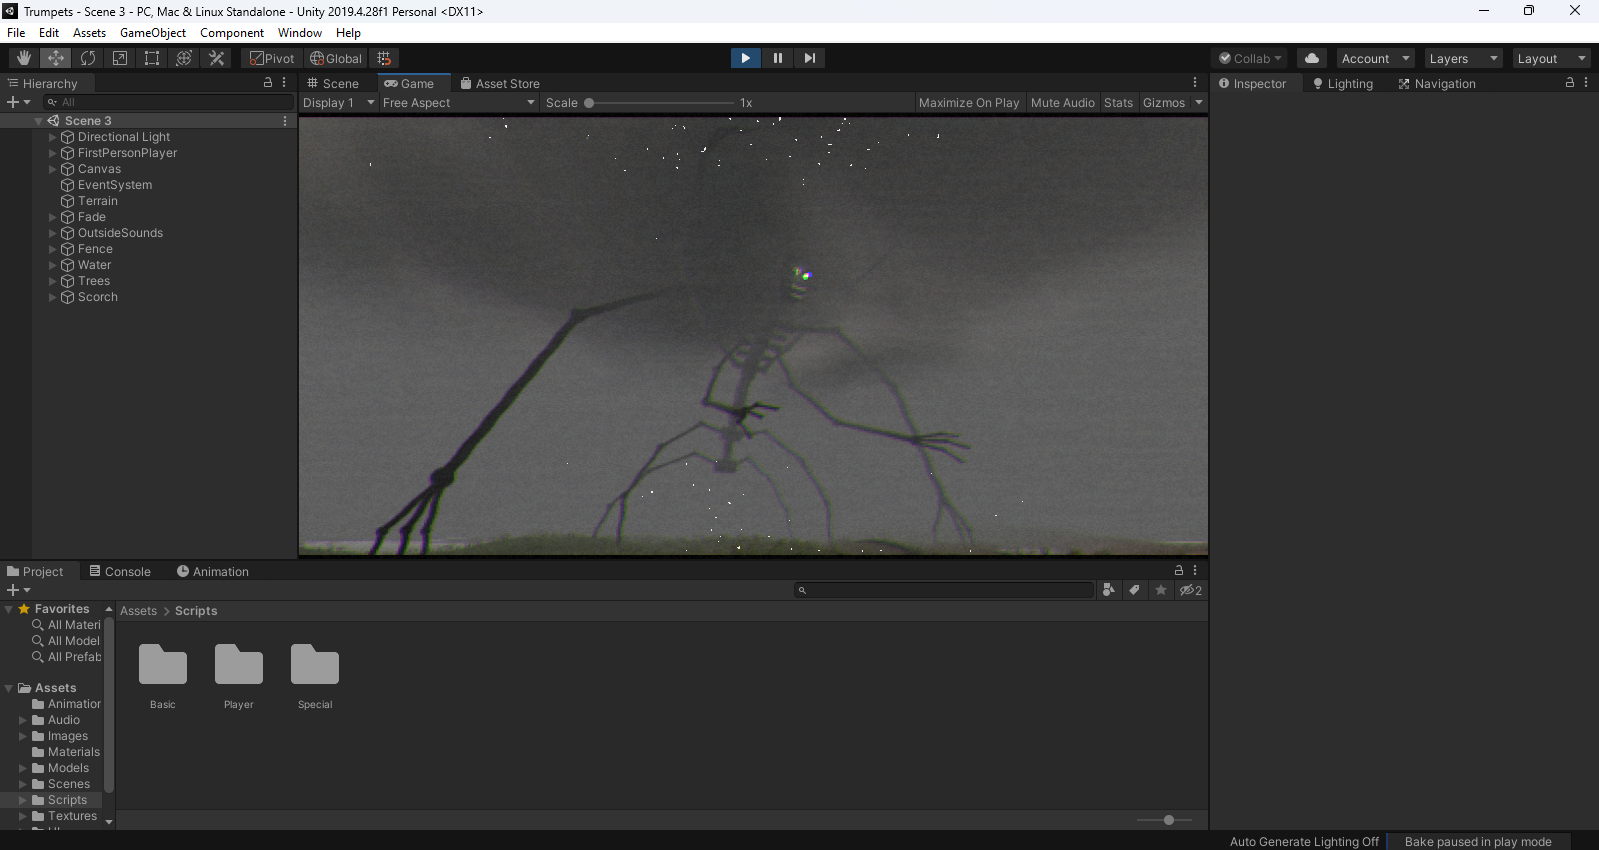Open custom editor tools icon
This screenshot has width=1599, height=850.
click(x=216, y=58)
